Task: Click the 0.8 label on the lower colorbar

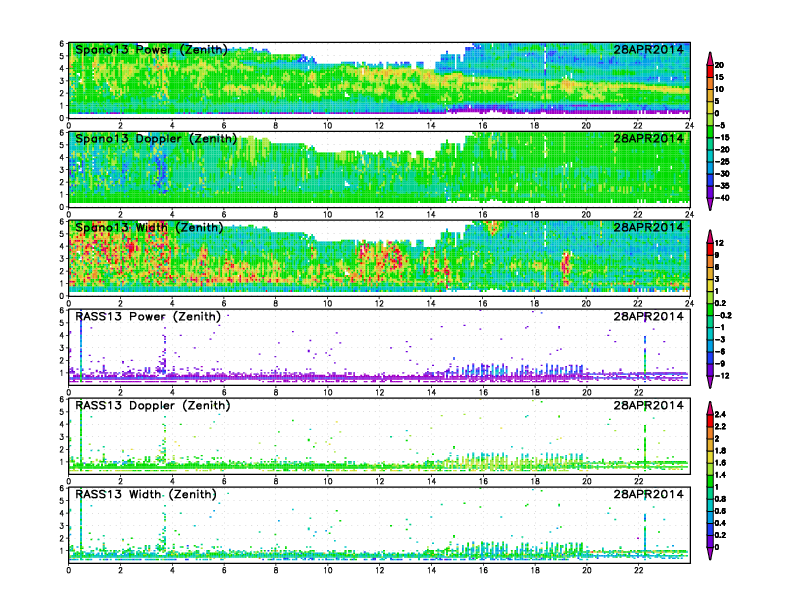Action: click(x=720, y=499)
